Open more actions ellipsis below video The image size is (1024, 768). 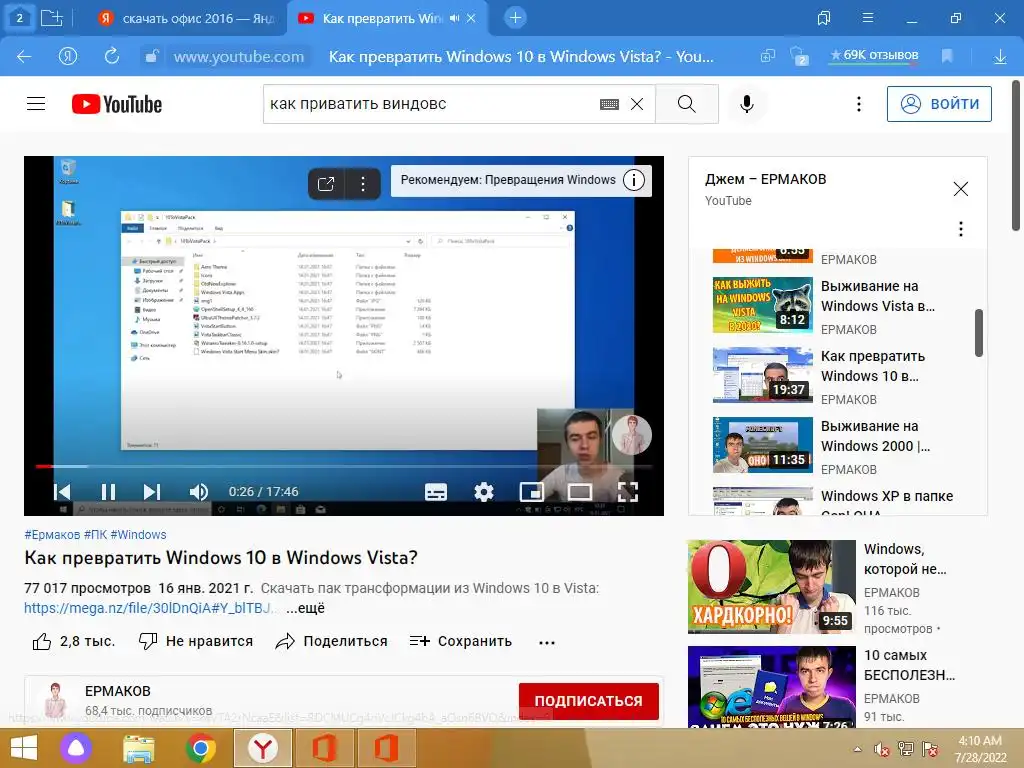[547, 643]
